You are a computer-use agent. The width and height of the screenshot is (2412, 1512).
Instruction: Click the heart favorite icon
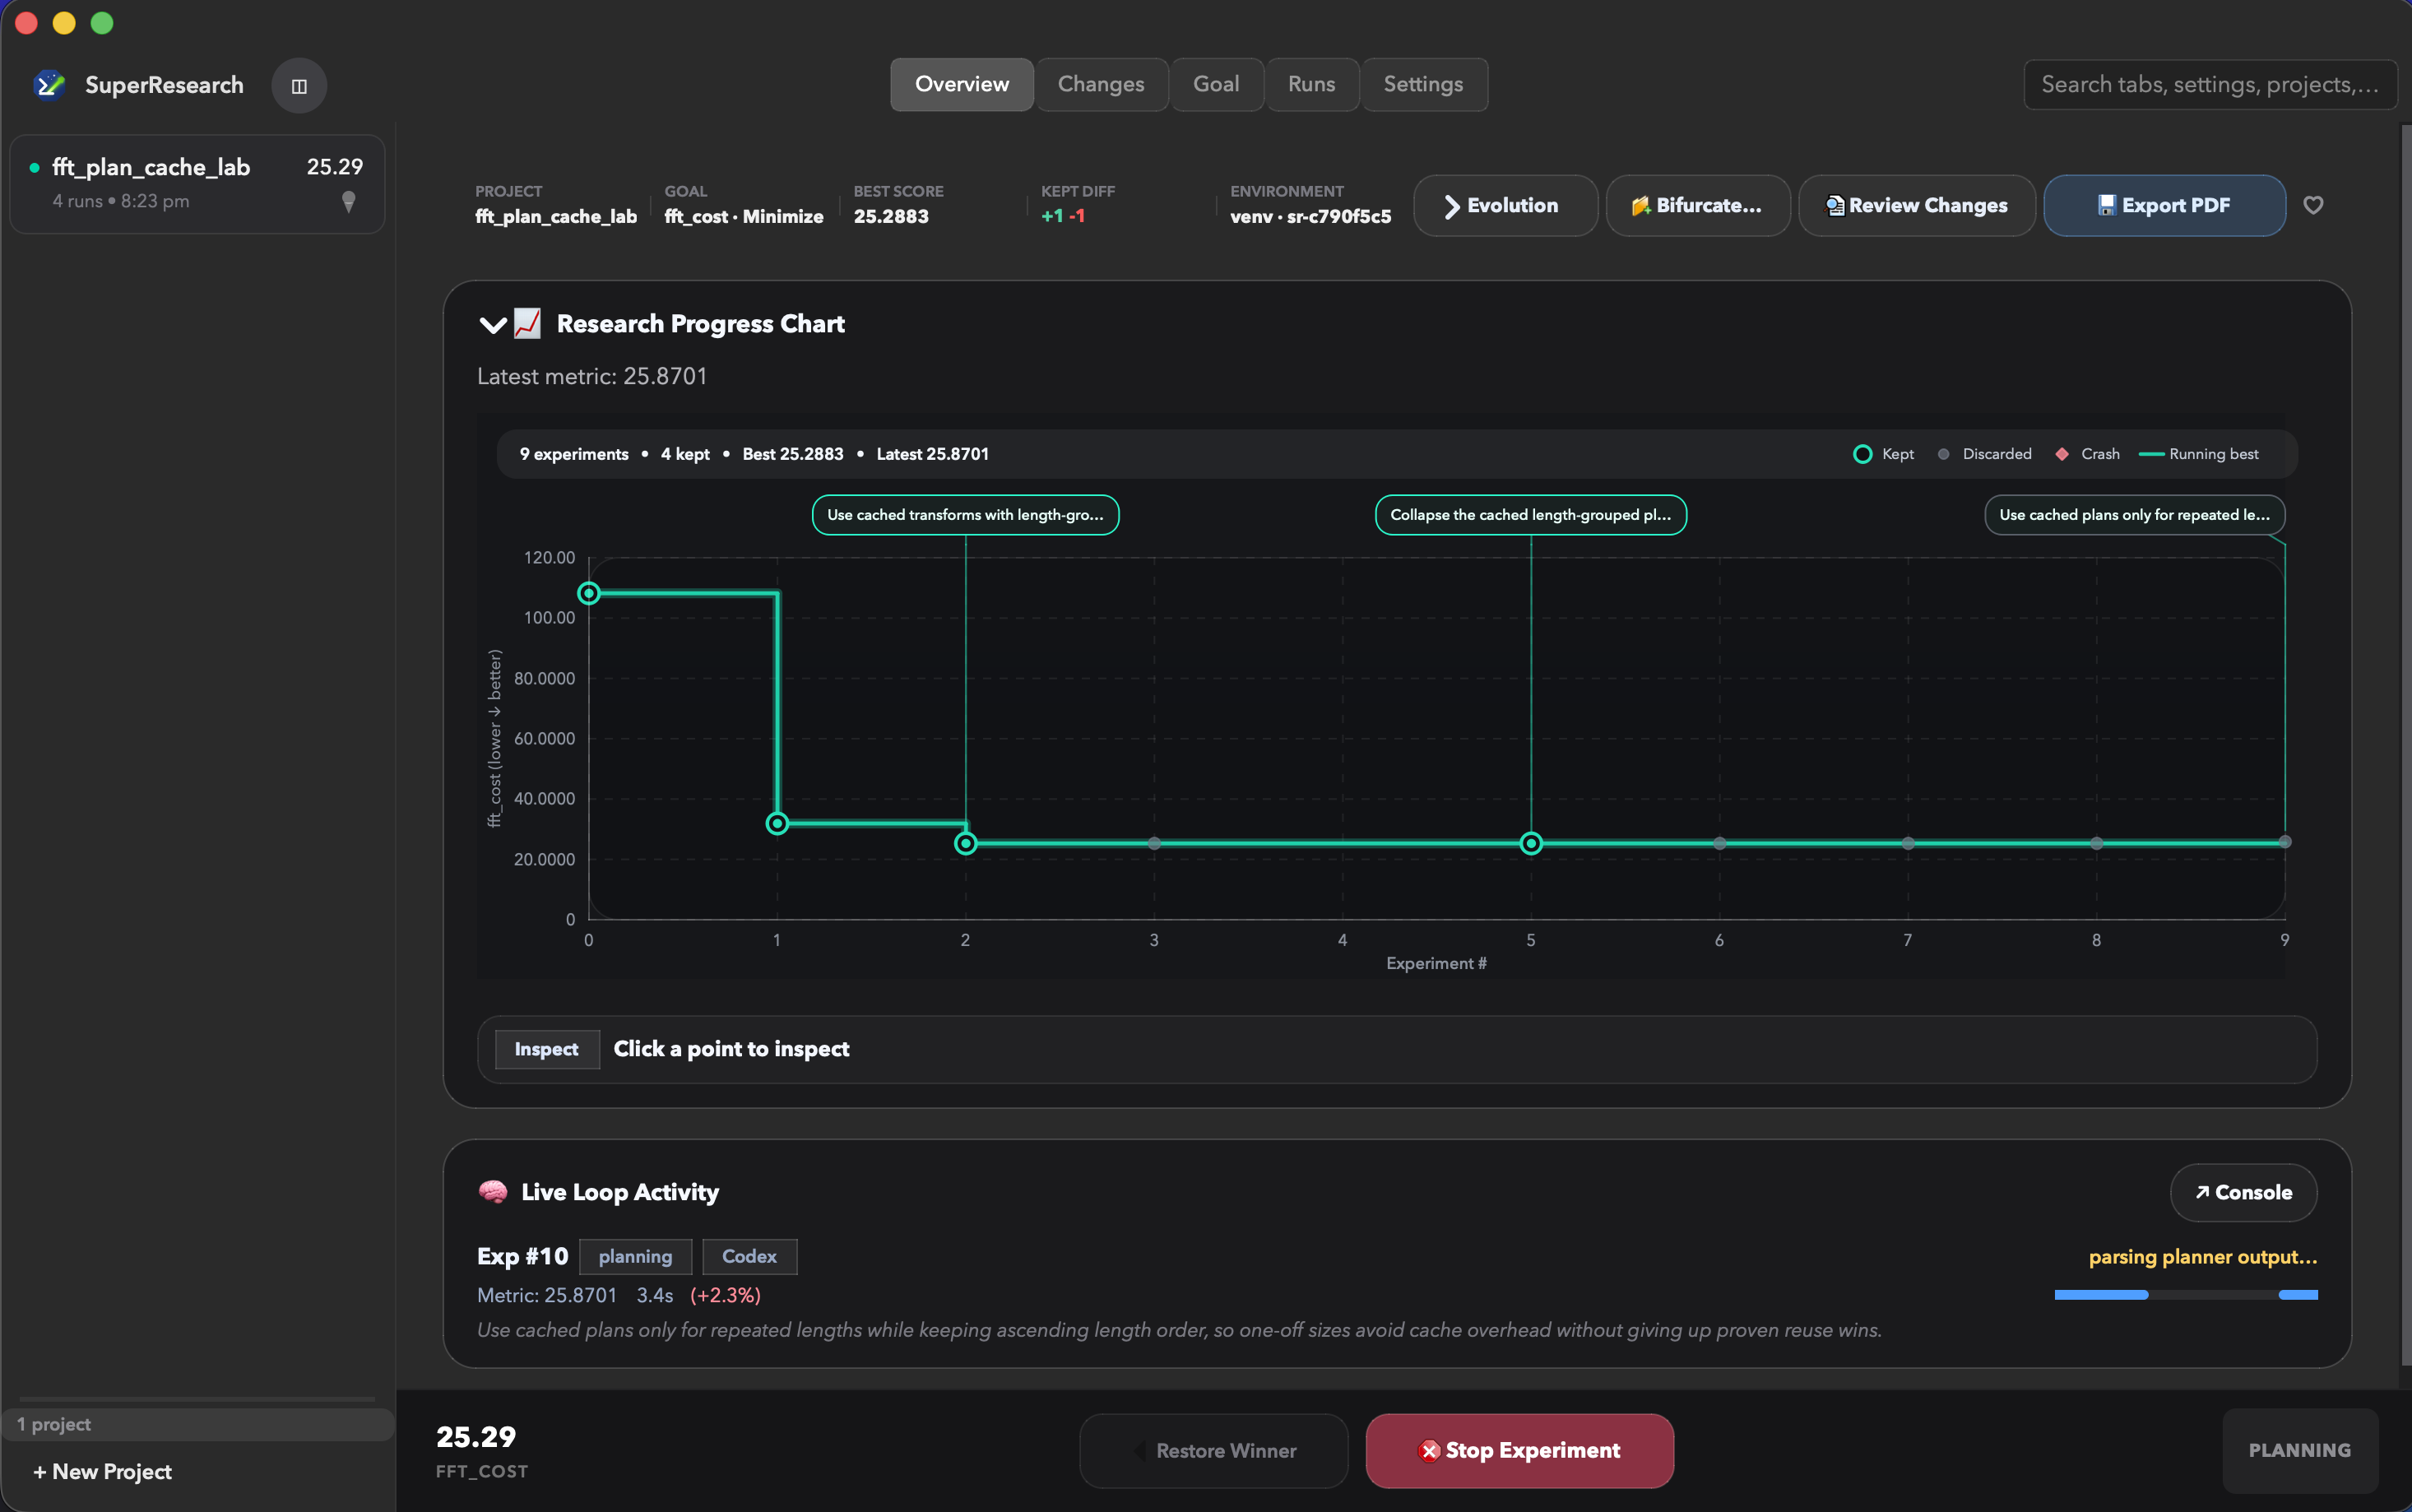2313,205
